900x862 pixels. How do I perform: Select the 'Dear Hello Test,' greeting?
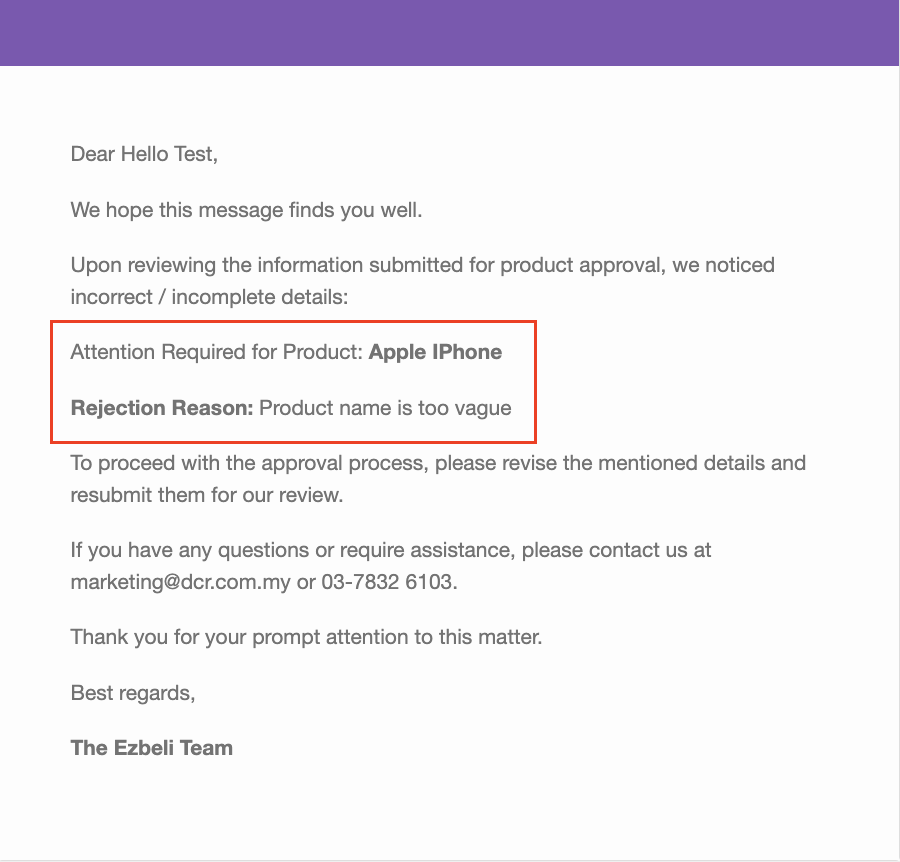(x=144, y=154)
